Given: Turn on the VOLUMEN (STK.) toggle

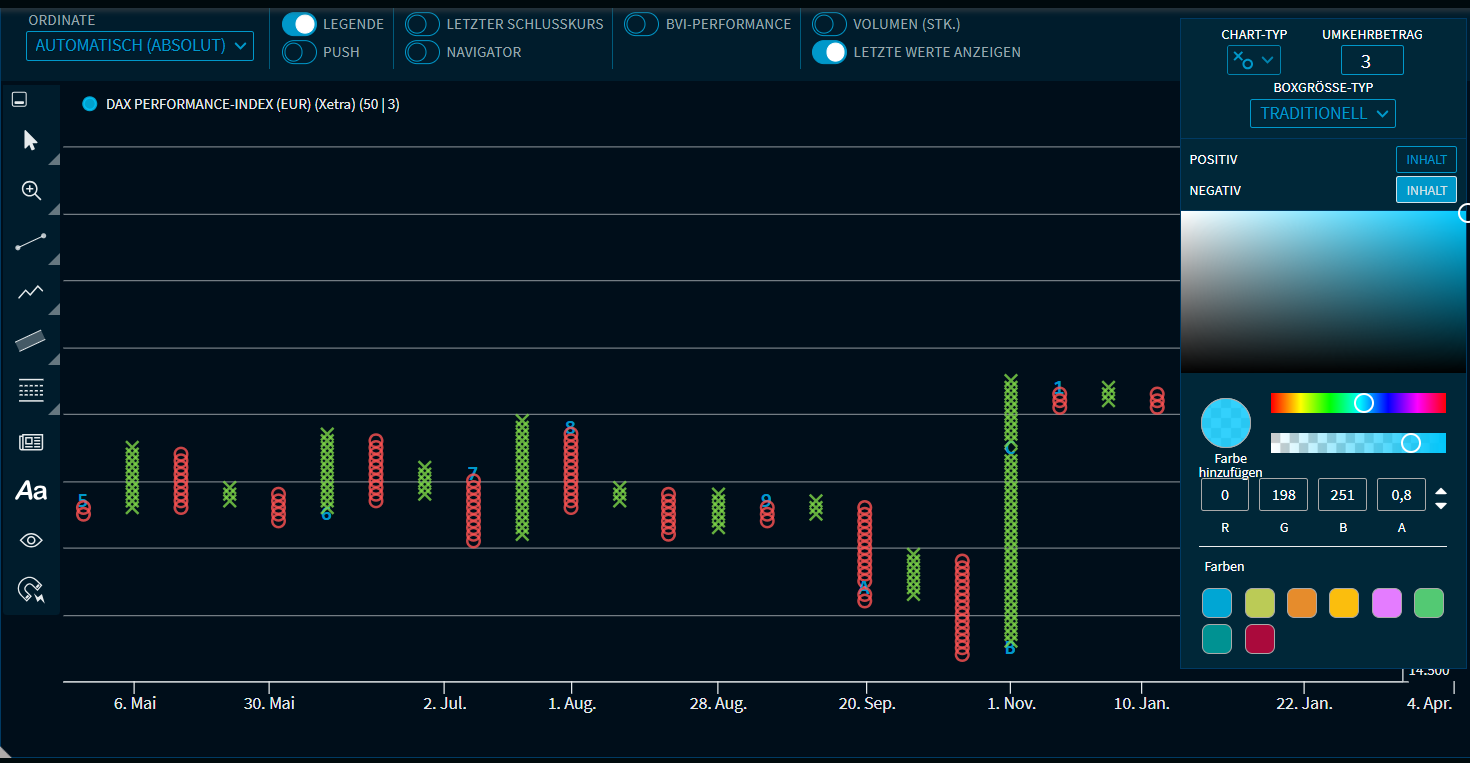Looking at the screenshot, I should (x=828, y=24).
